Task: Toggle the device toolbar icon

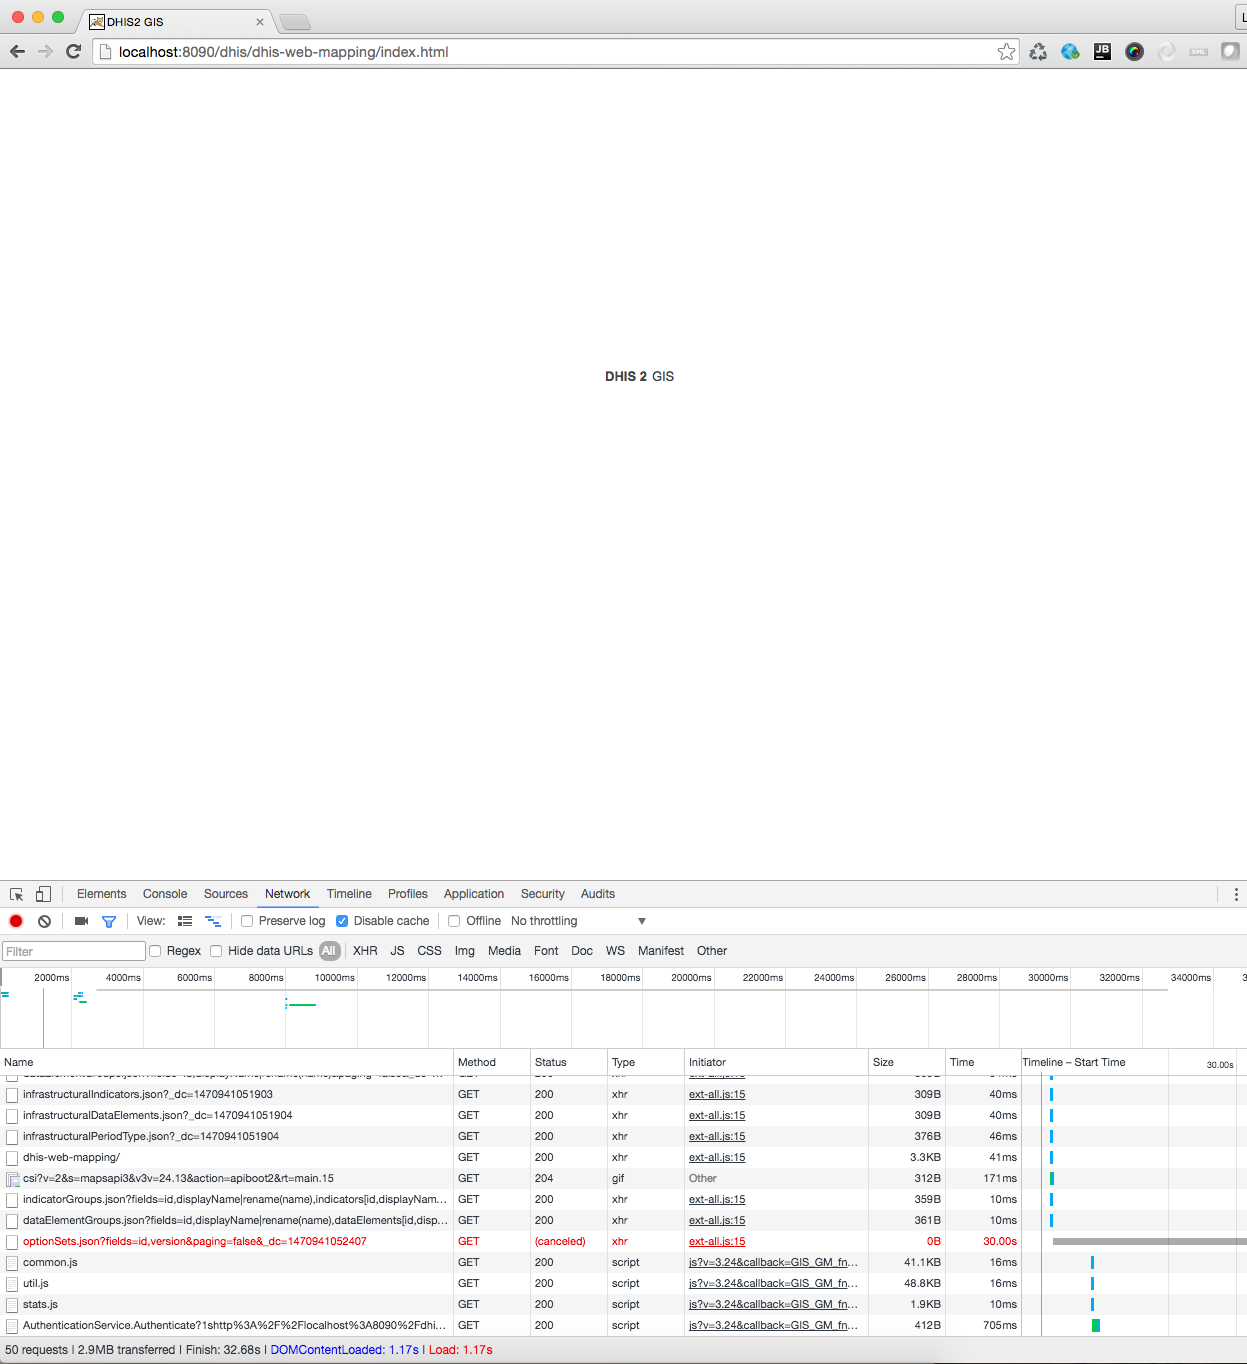Action: pyautogui.click(x=43, y=894)
